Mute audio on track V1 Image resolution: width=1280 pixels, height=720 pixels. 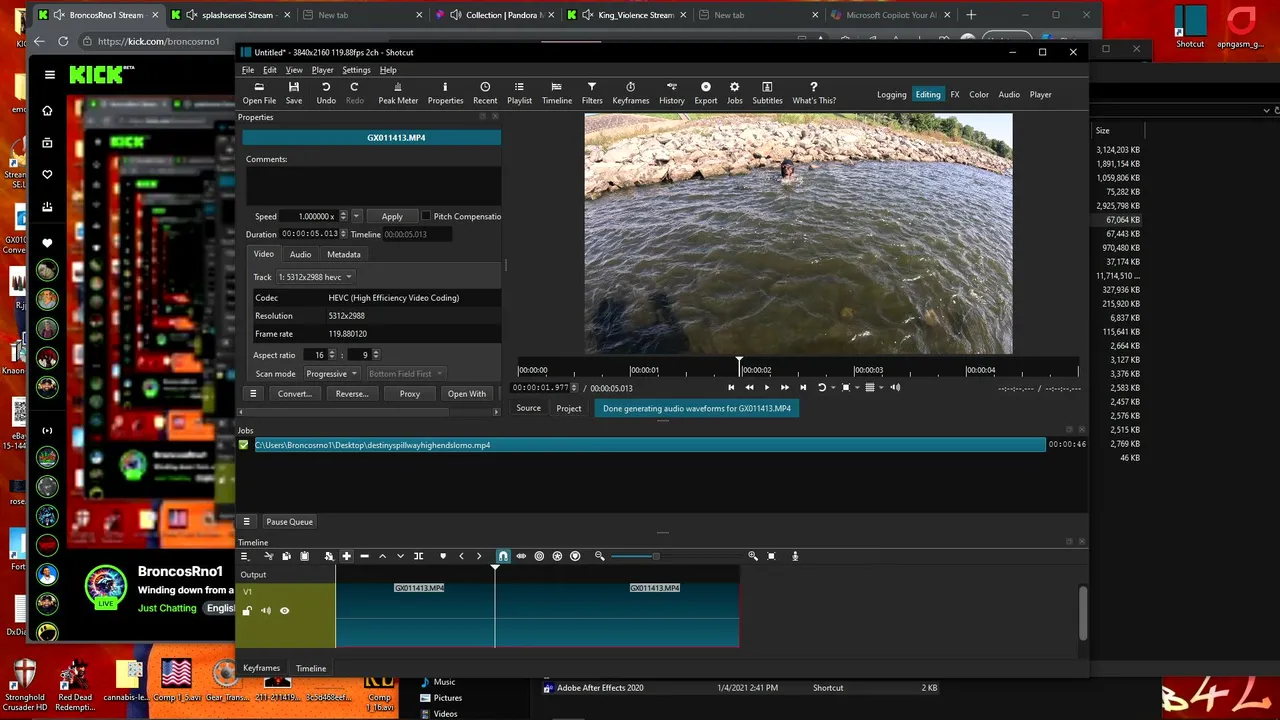pos(266,610)
